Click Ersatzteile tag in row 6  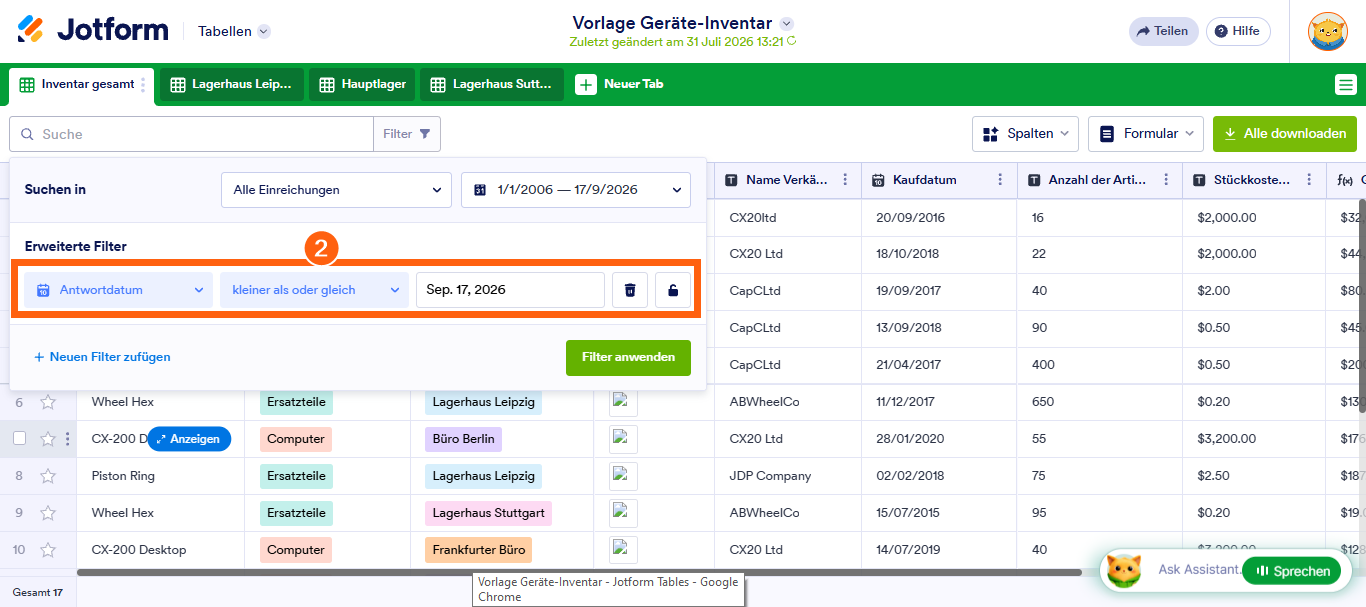click(296, 402)
